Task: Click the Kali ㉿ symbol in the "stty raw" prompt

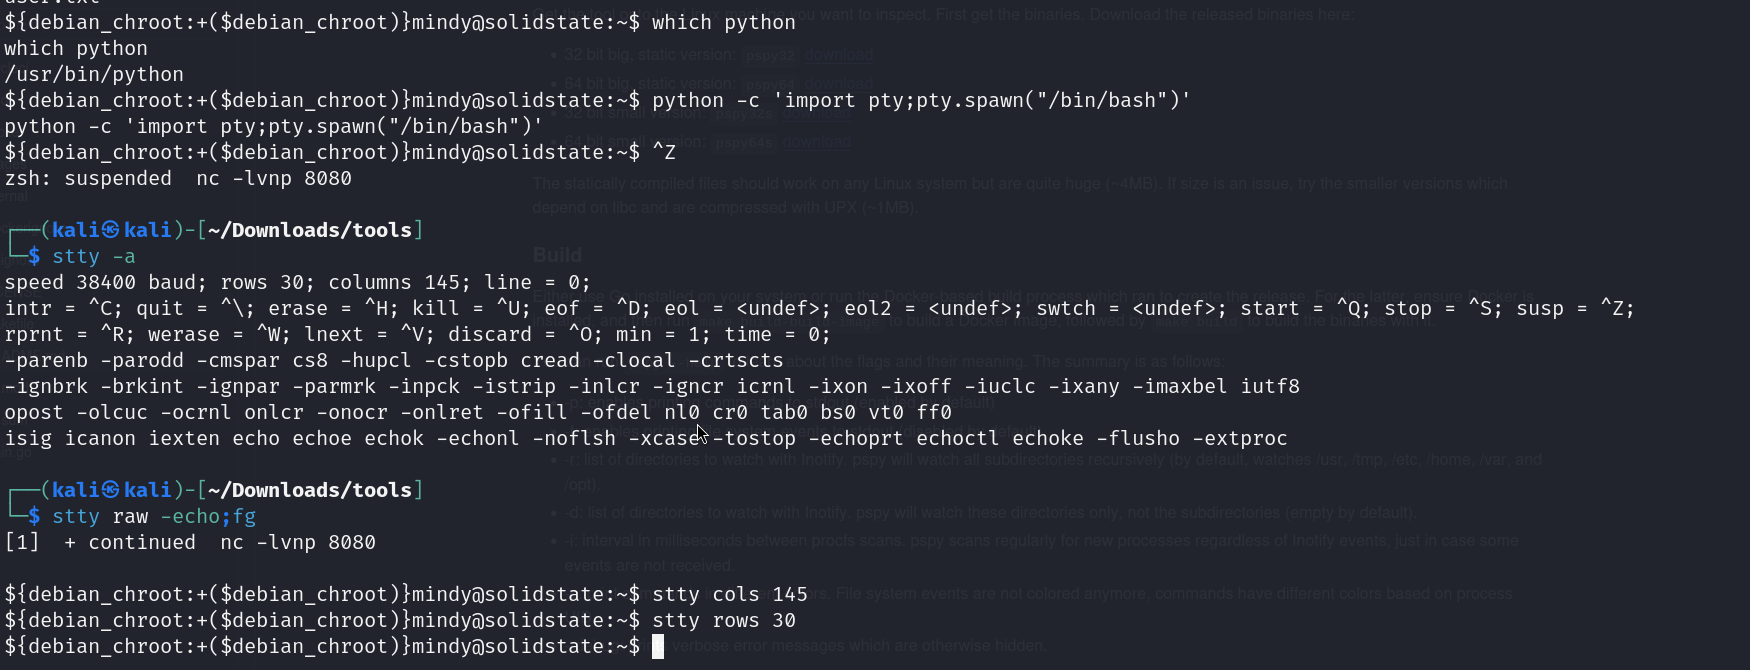Action: pos(110,490)
